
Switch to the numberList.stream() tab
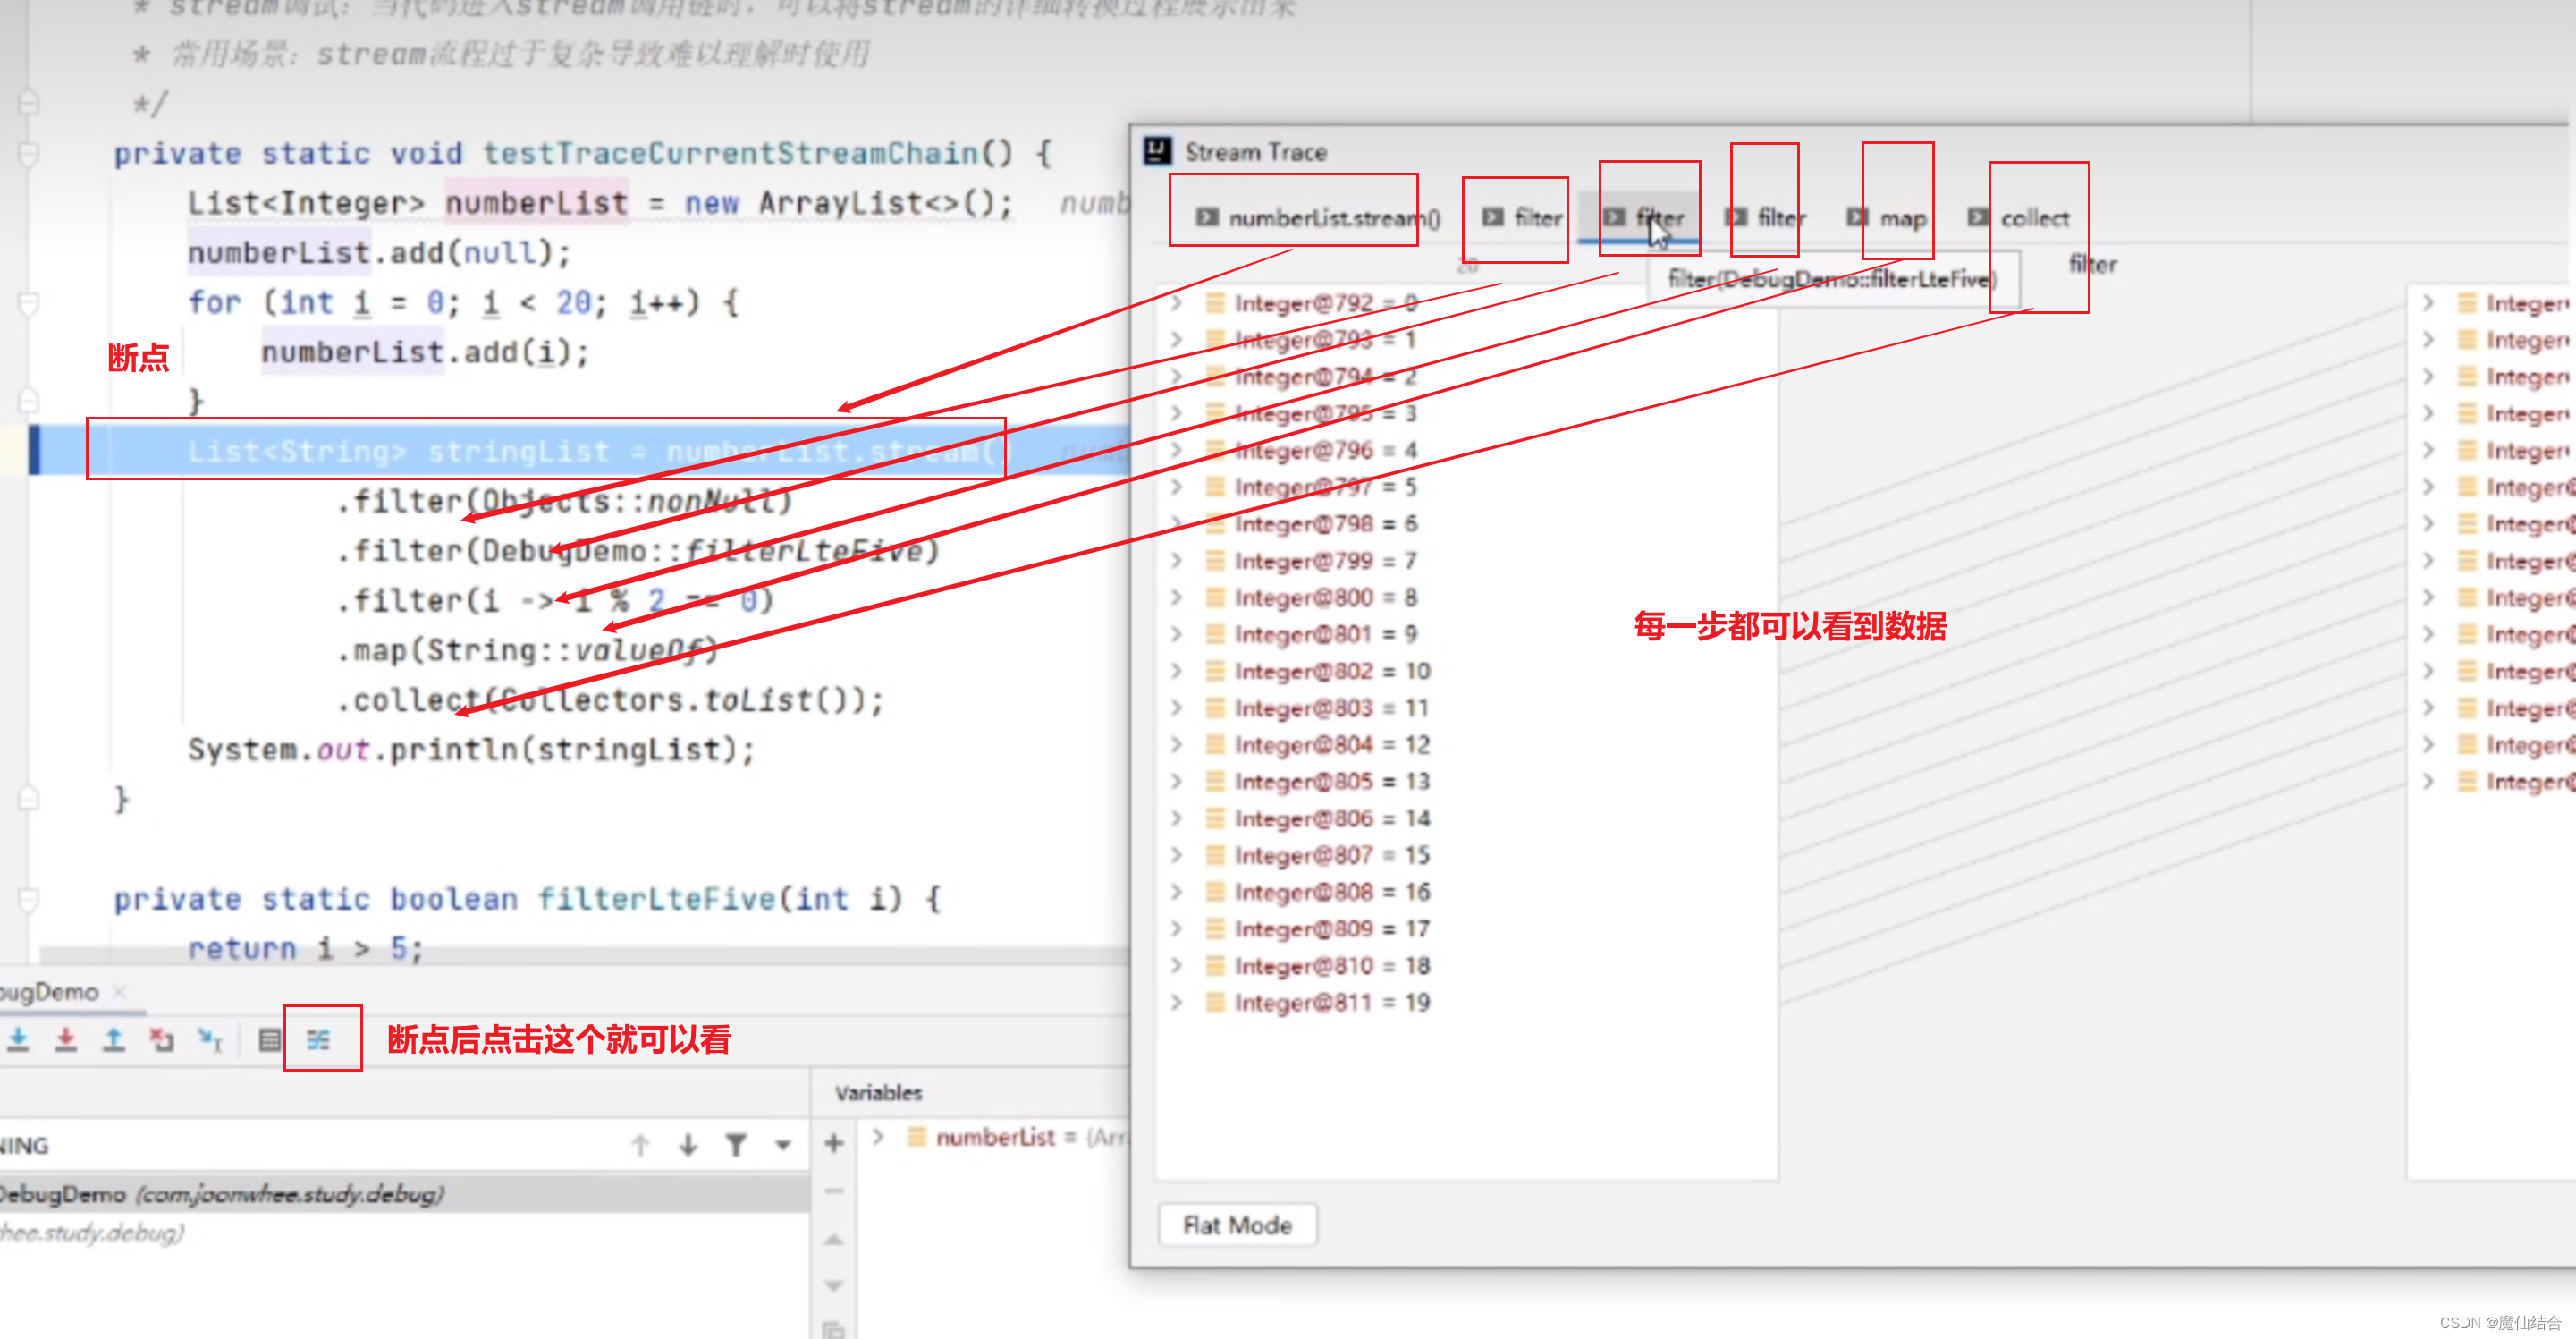(1318, 218)
